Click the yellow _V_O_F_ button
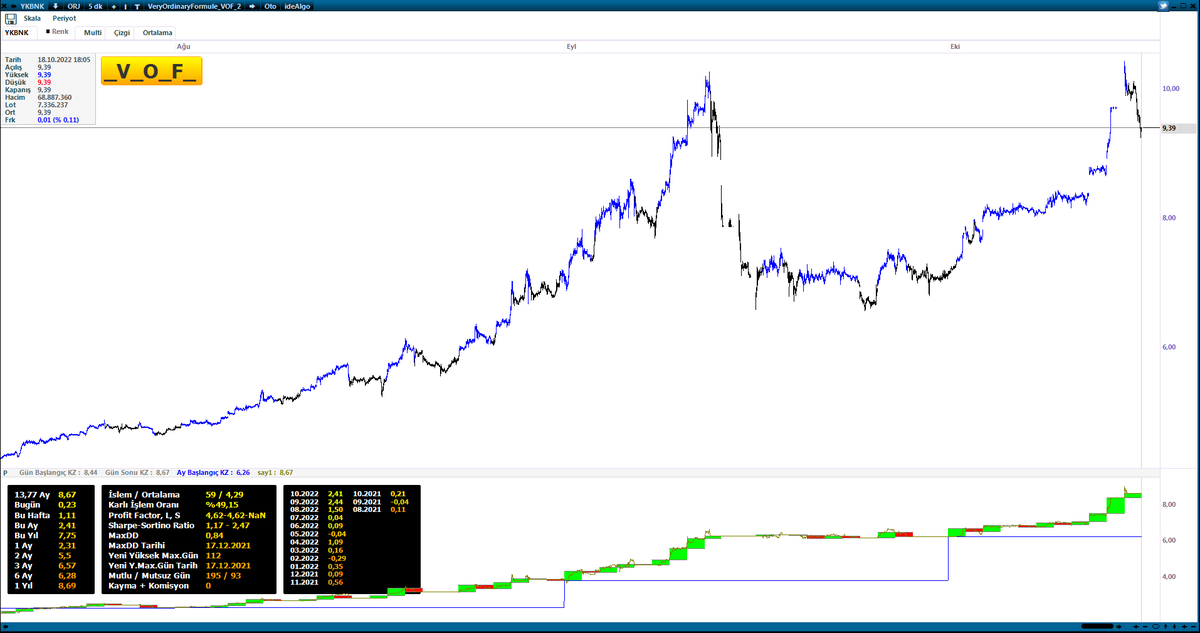Screen dimensions: 1200x633 click(x=151, y=70)
